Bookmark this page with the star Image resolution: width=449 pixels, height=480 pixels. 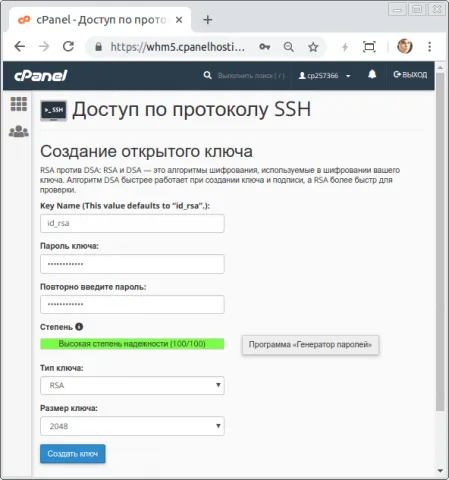point(313,47)
